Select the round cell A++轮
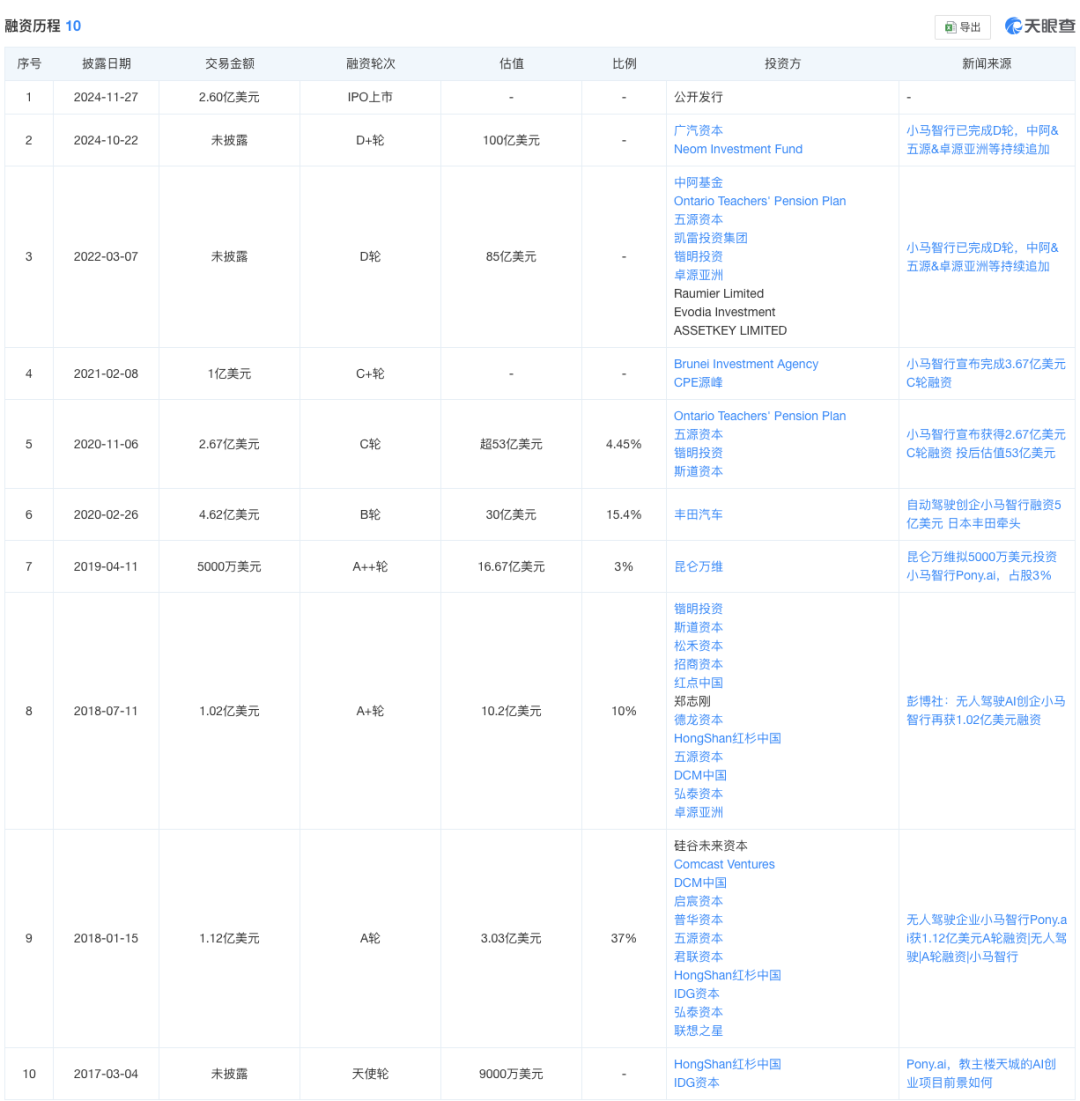Image resolution: width=1080 pixels, height=1101 pixels. [x=370, y=567]
